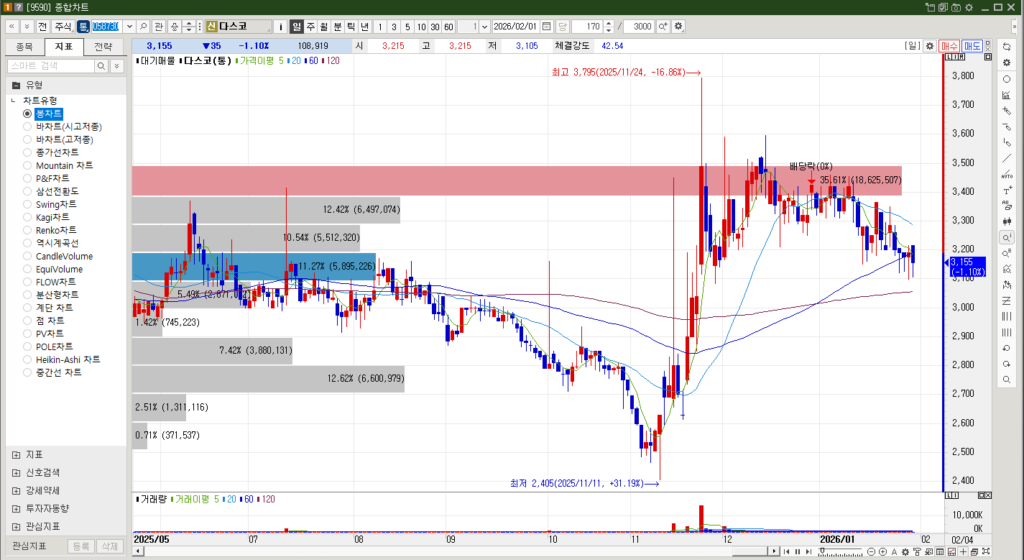Click the search icon in smart search box

[x=100, y=65]
